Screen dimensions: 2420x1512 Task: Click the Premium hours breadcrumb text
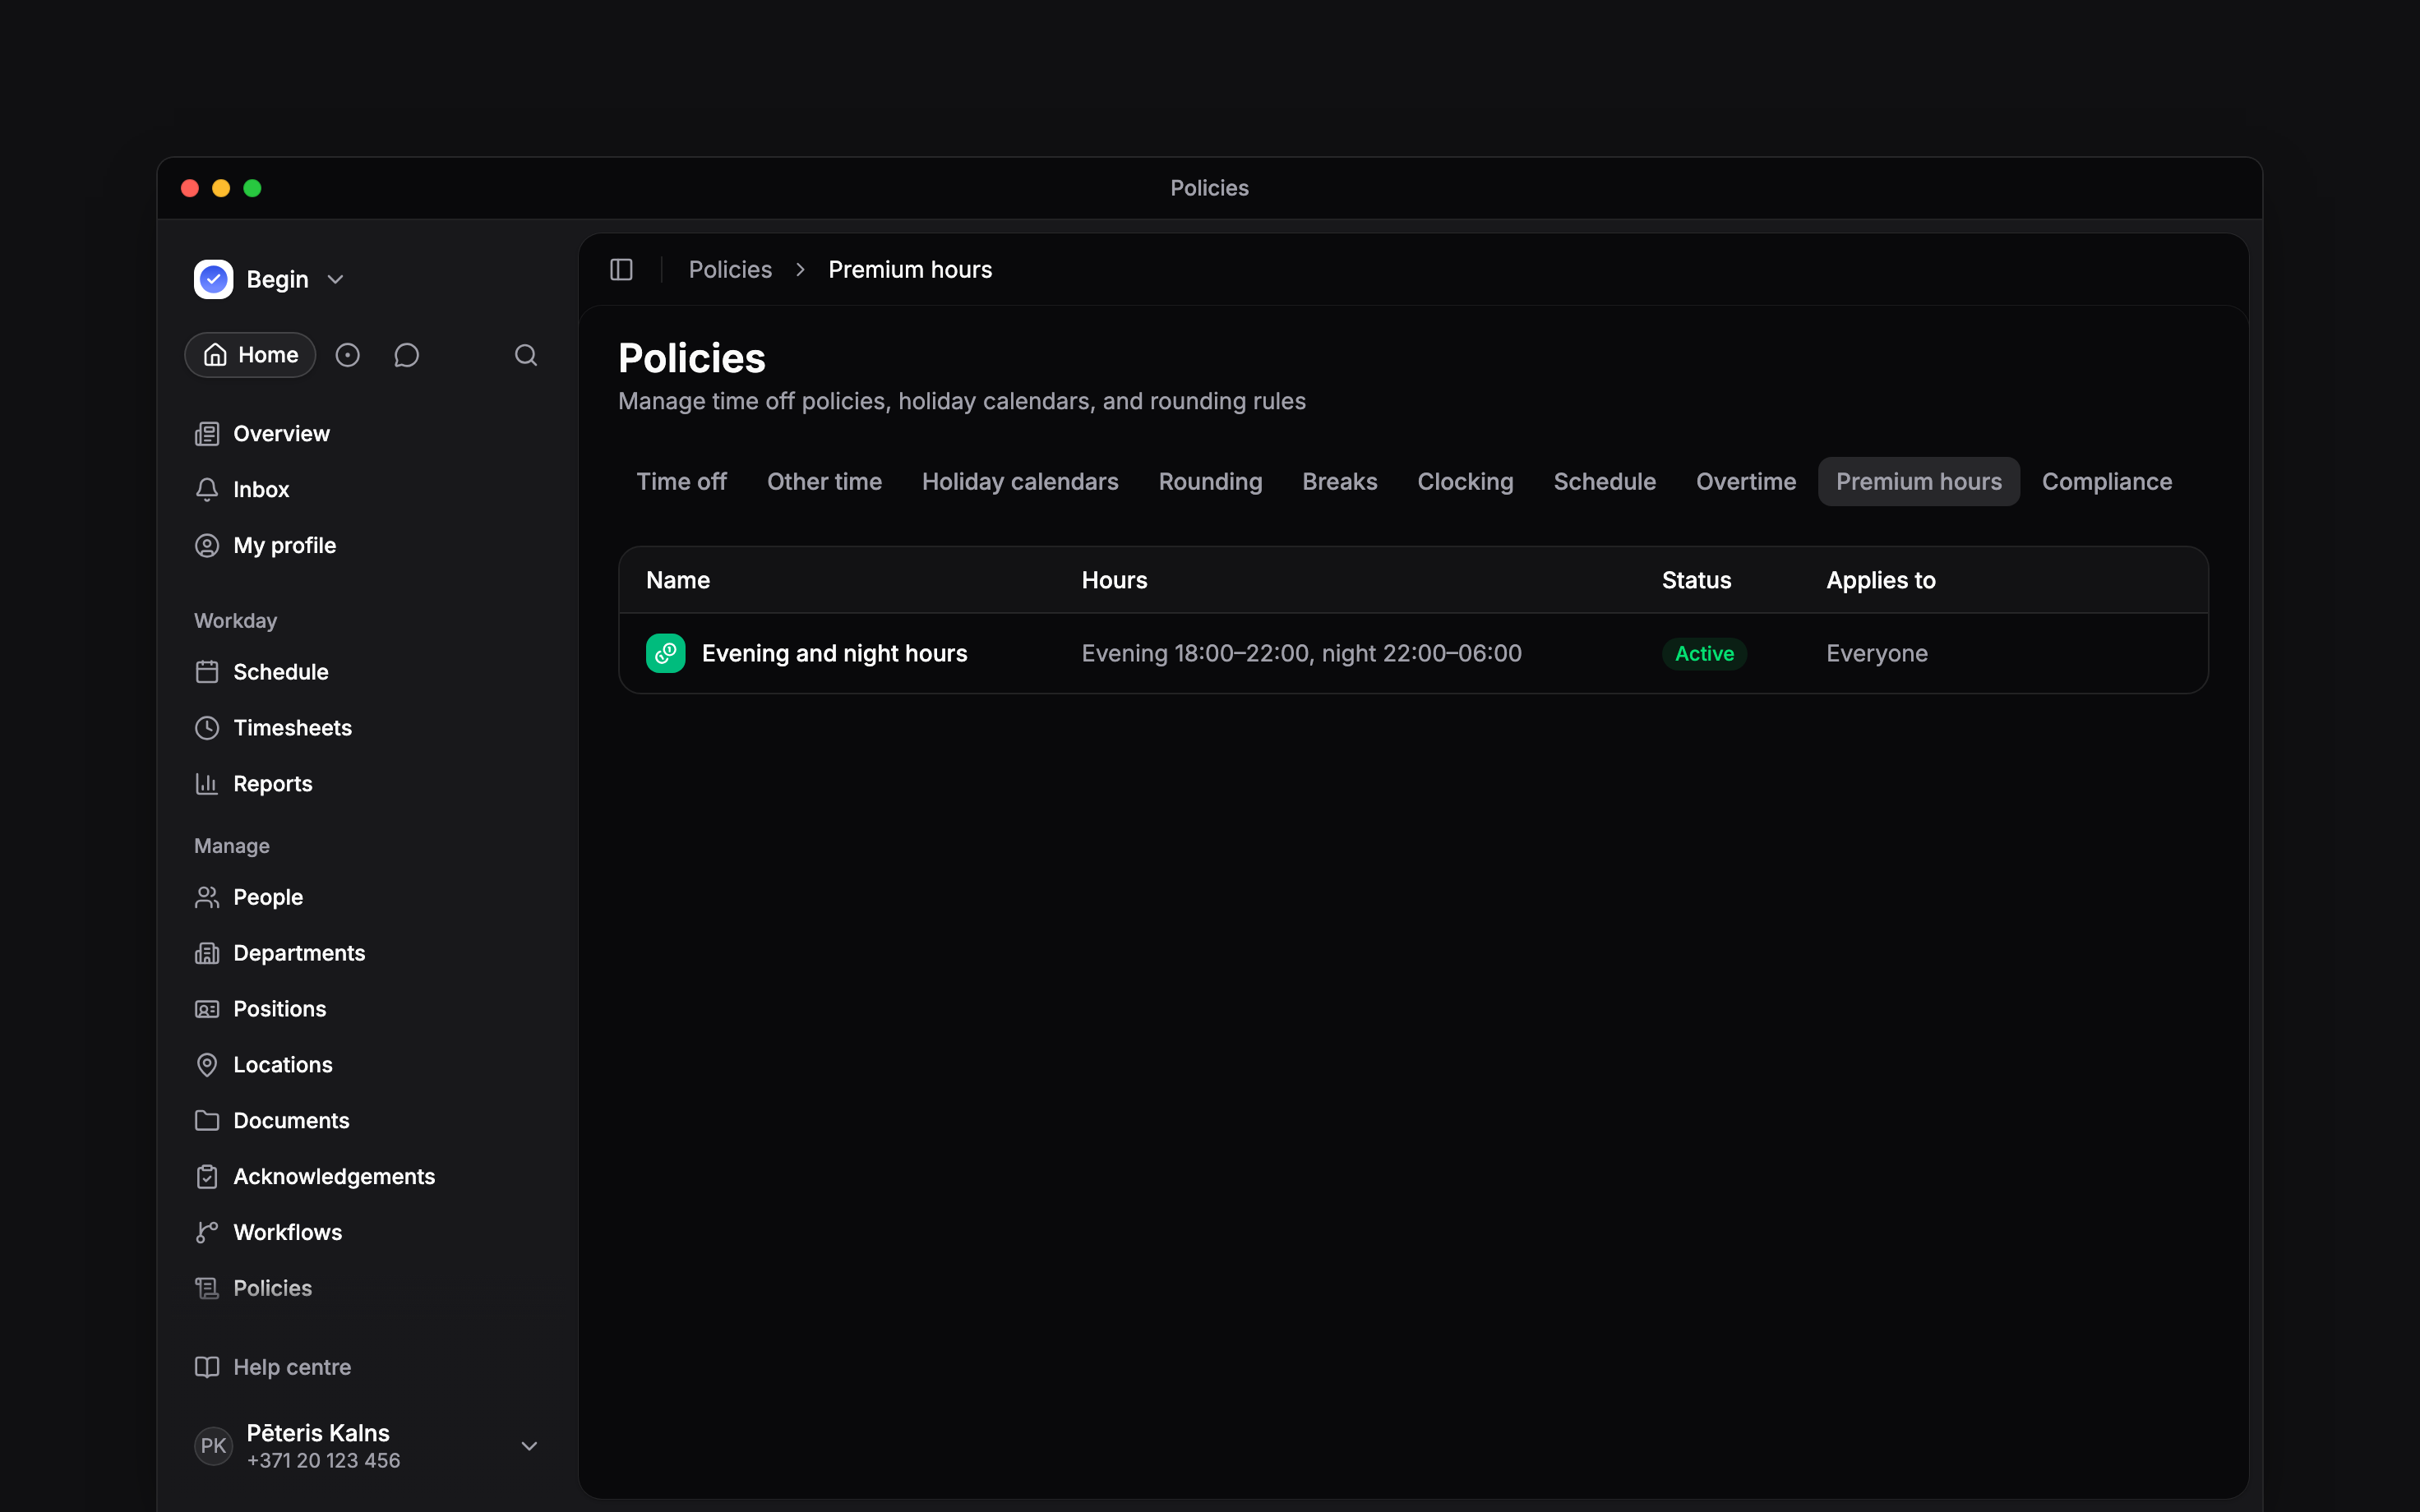(910, 270)
